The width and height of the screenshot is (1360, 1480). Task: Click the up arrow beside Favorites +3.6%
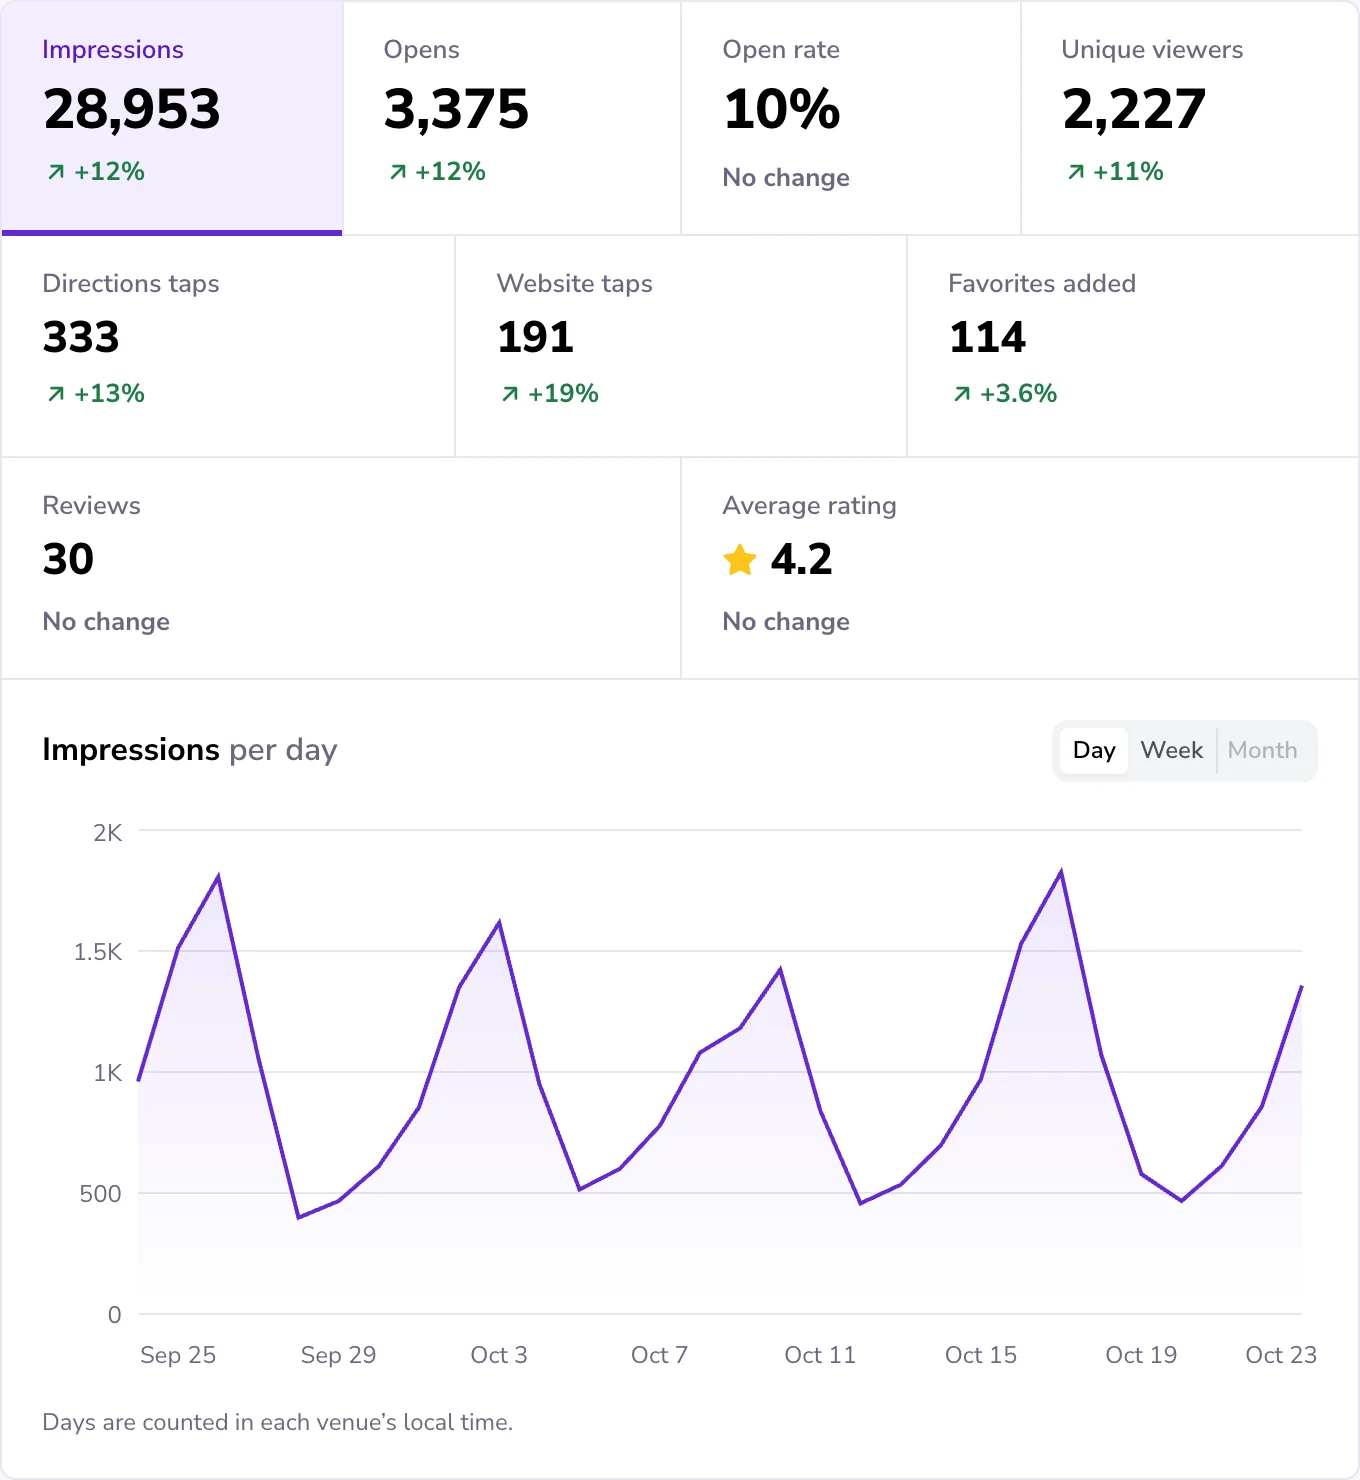pos(962,394)
